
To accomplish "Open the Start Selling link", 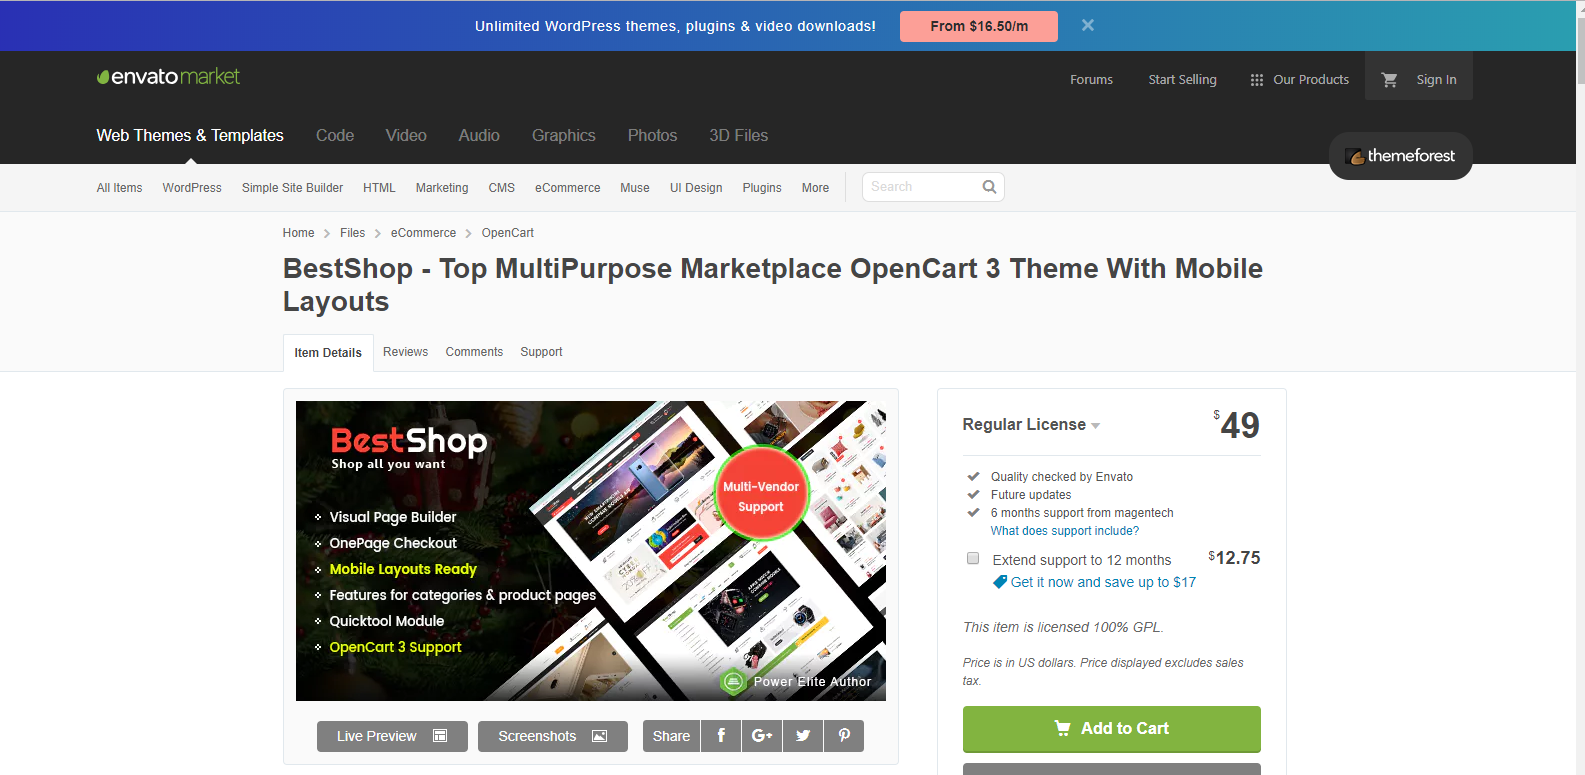I will click(1182, 80).
